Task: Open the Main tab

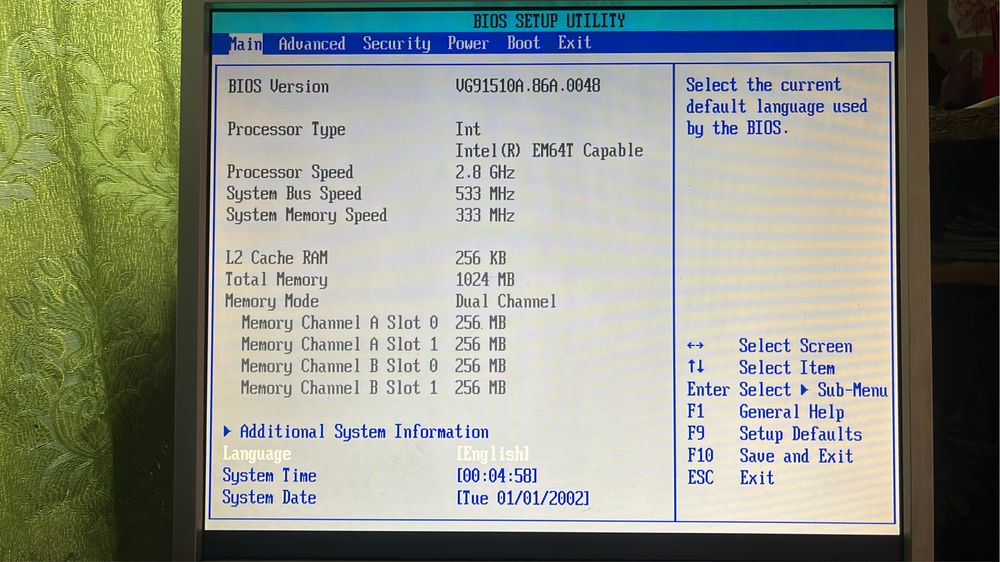Action: 246,43
